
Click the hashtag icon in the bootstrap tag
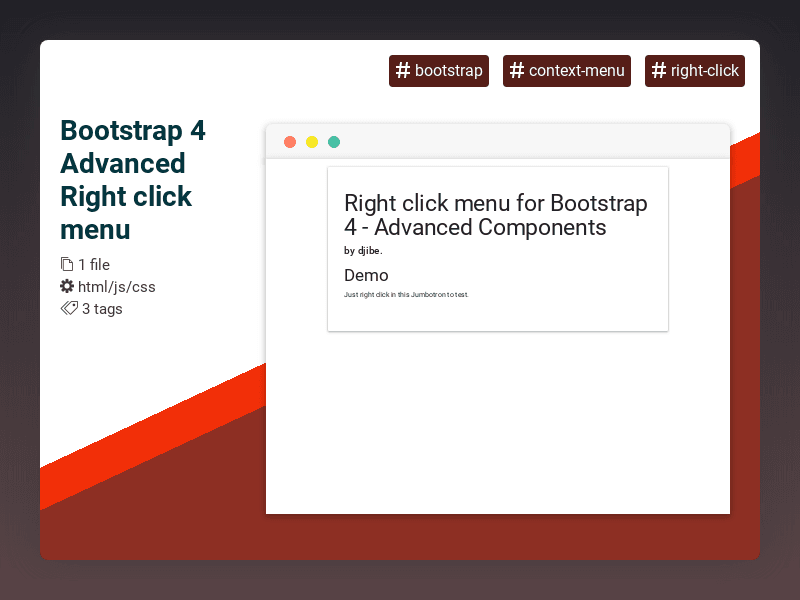[403, 71]
